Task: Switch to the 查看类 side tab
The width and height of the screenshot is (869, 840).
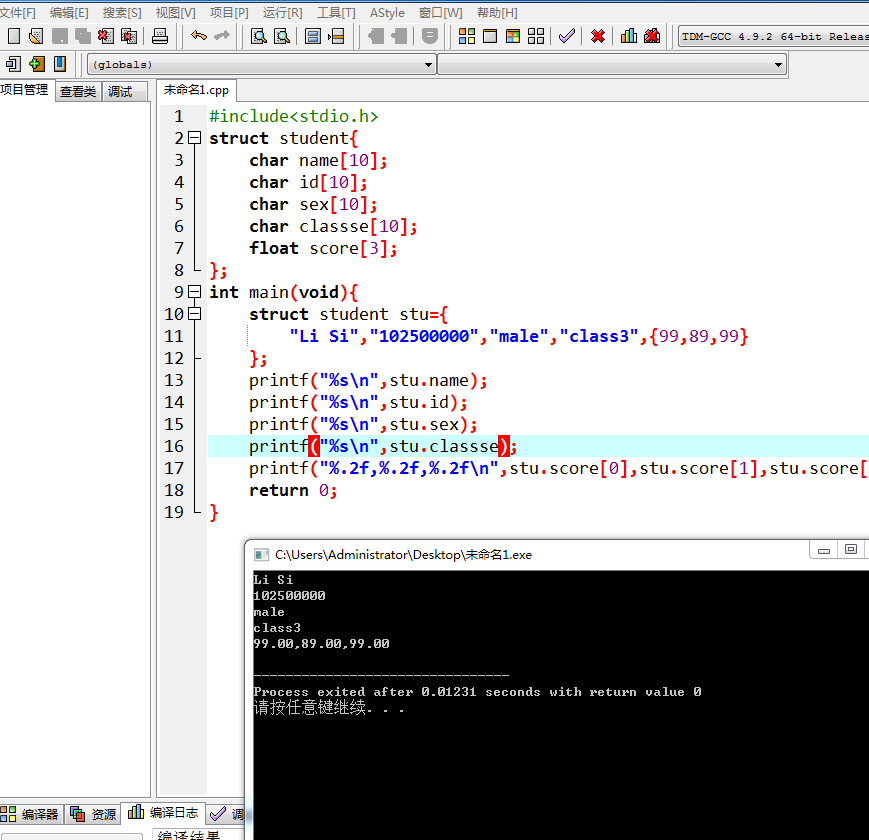Action: [78, 91]
